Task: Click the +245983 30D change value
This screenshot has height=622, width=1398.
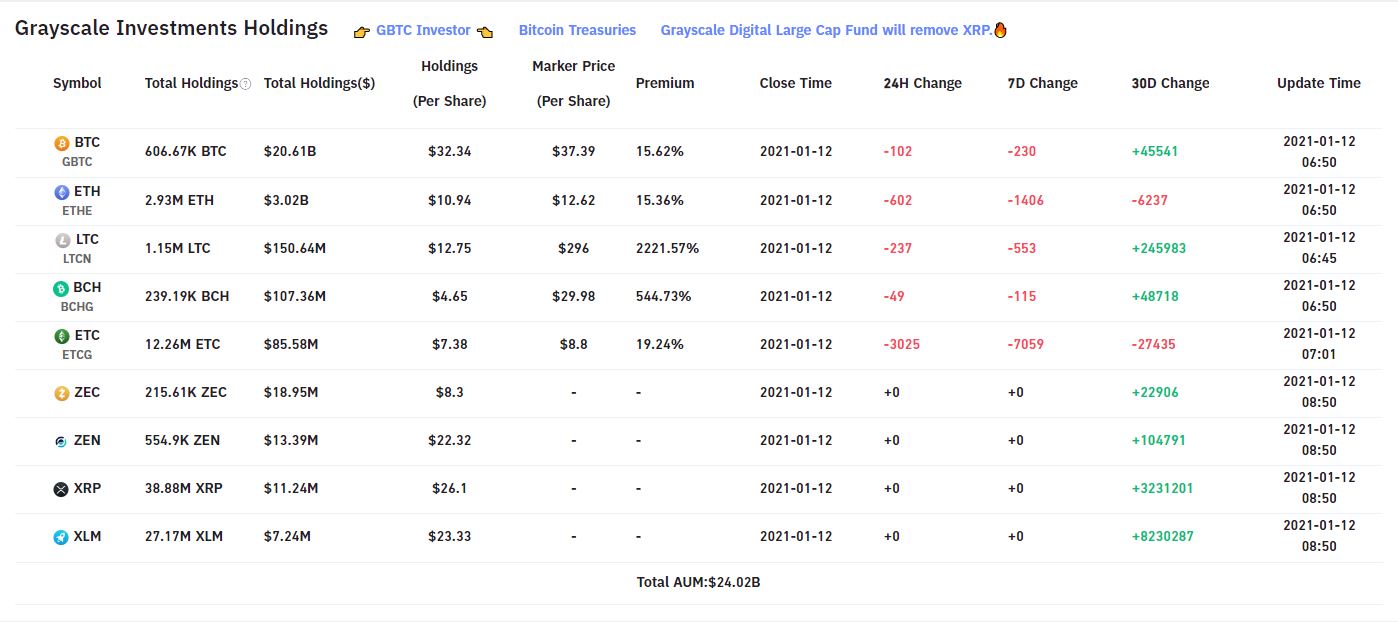Action: pyautogui.click(x=1159, y=248)
